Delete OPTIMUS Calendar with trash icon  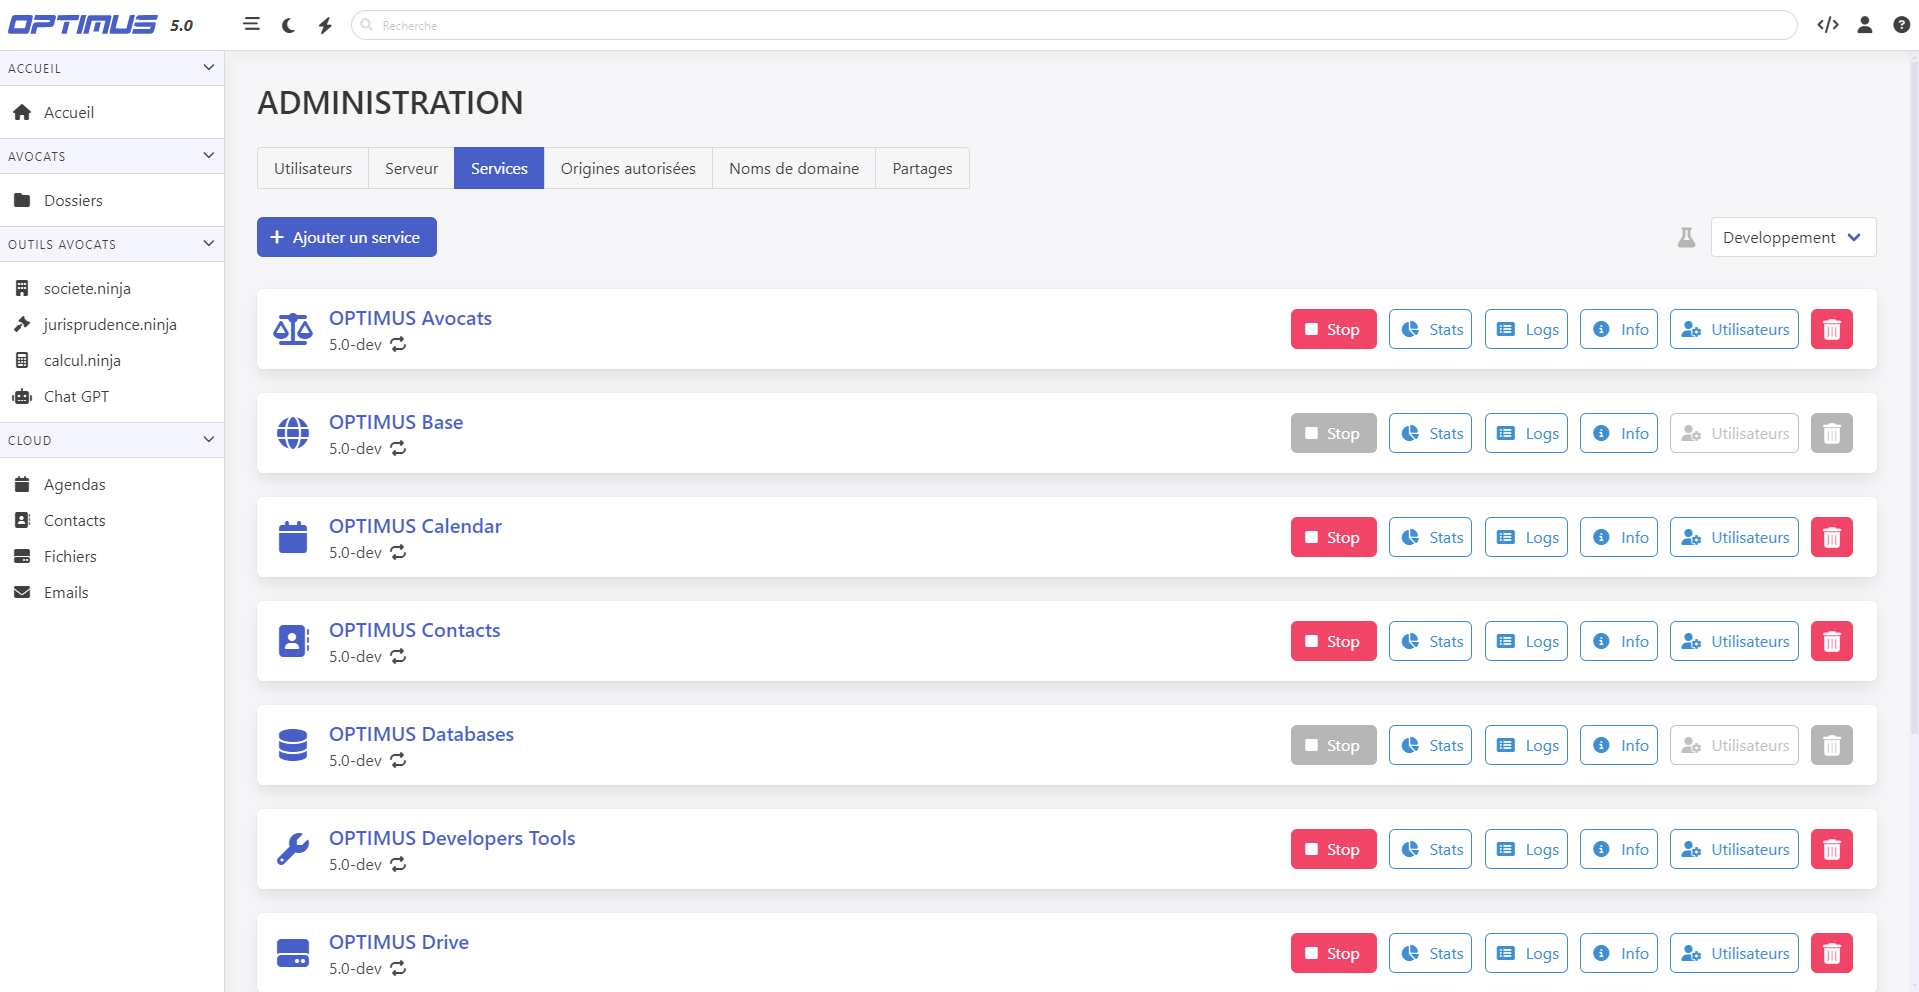(1832, 537)
